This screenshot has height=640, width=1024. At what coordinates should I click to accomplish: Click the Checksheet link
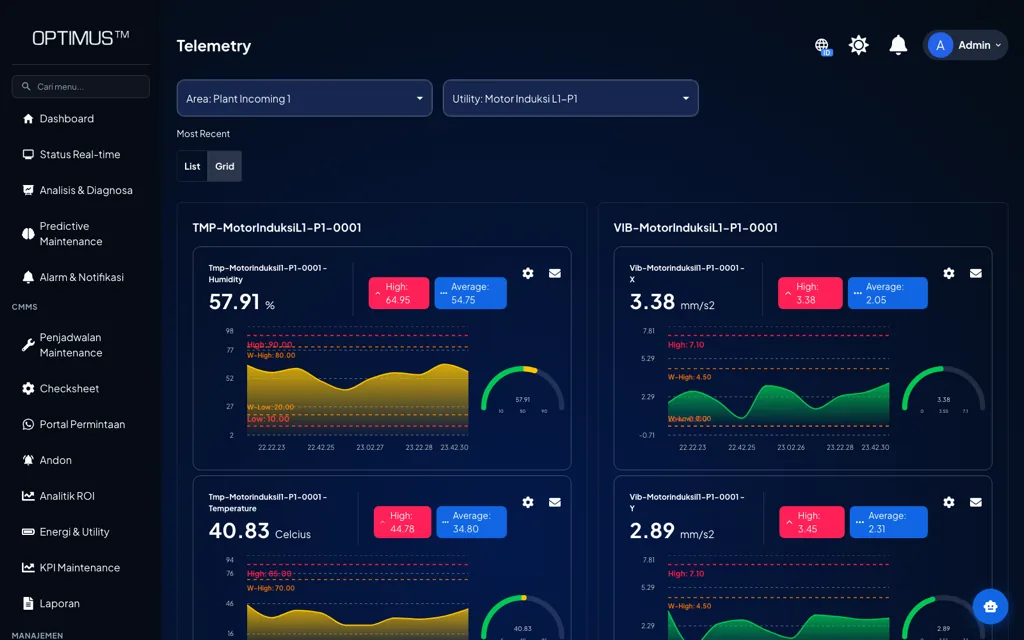pos(69,389)
